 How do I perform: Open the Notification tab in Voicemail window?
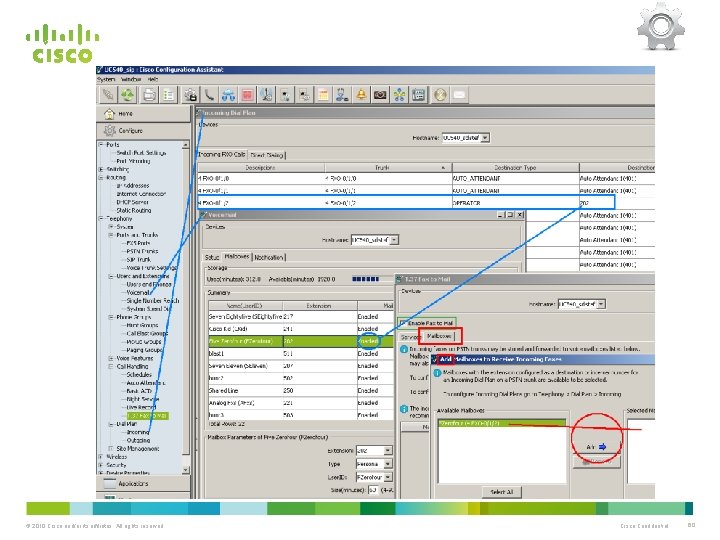click(269, 257)
